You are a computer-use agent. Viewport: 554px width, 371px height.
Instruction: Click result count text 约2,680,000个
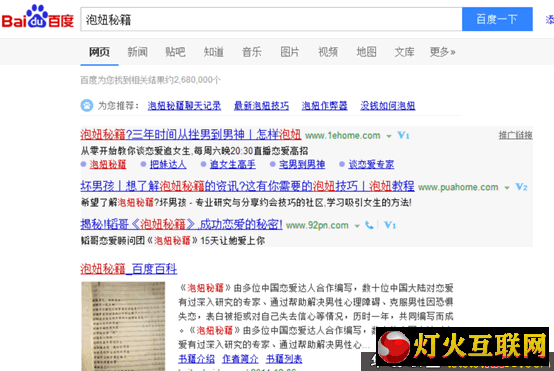(194, 80)
